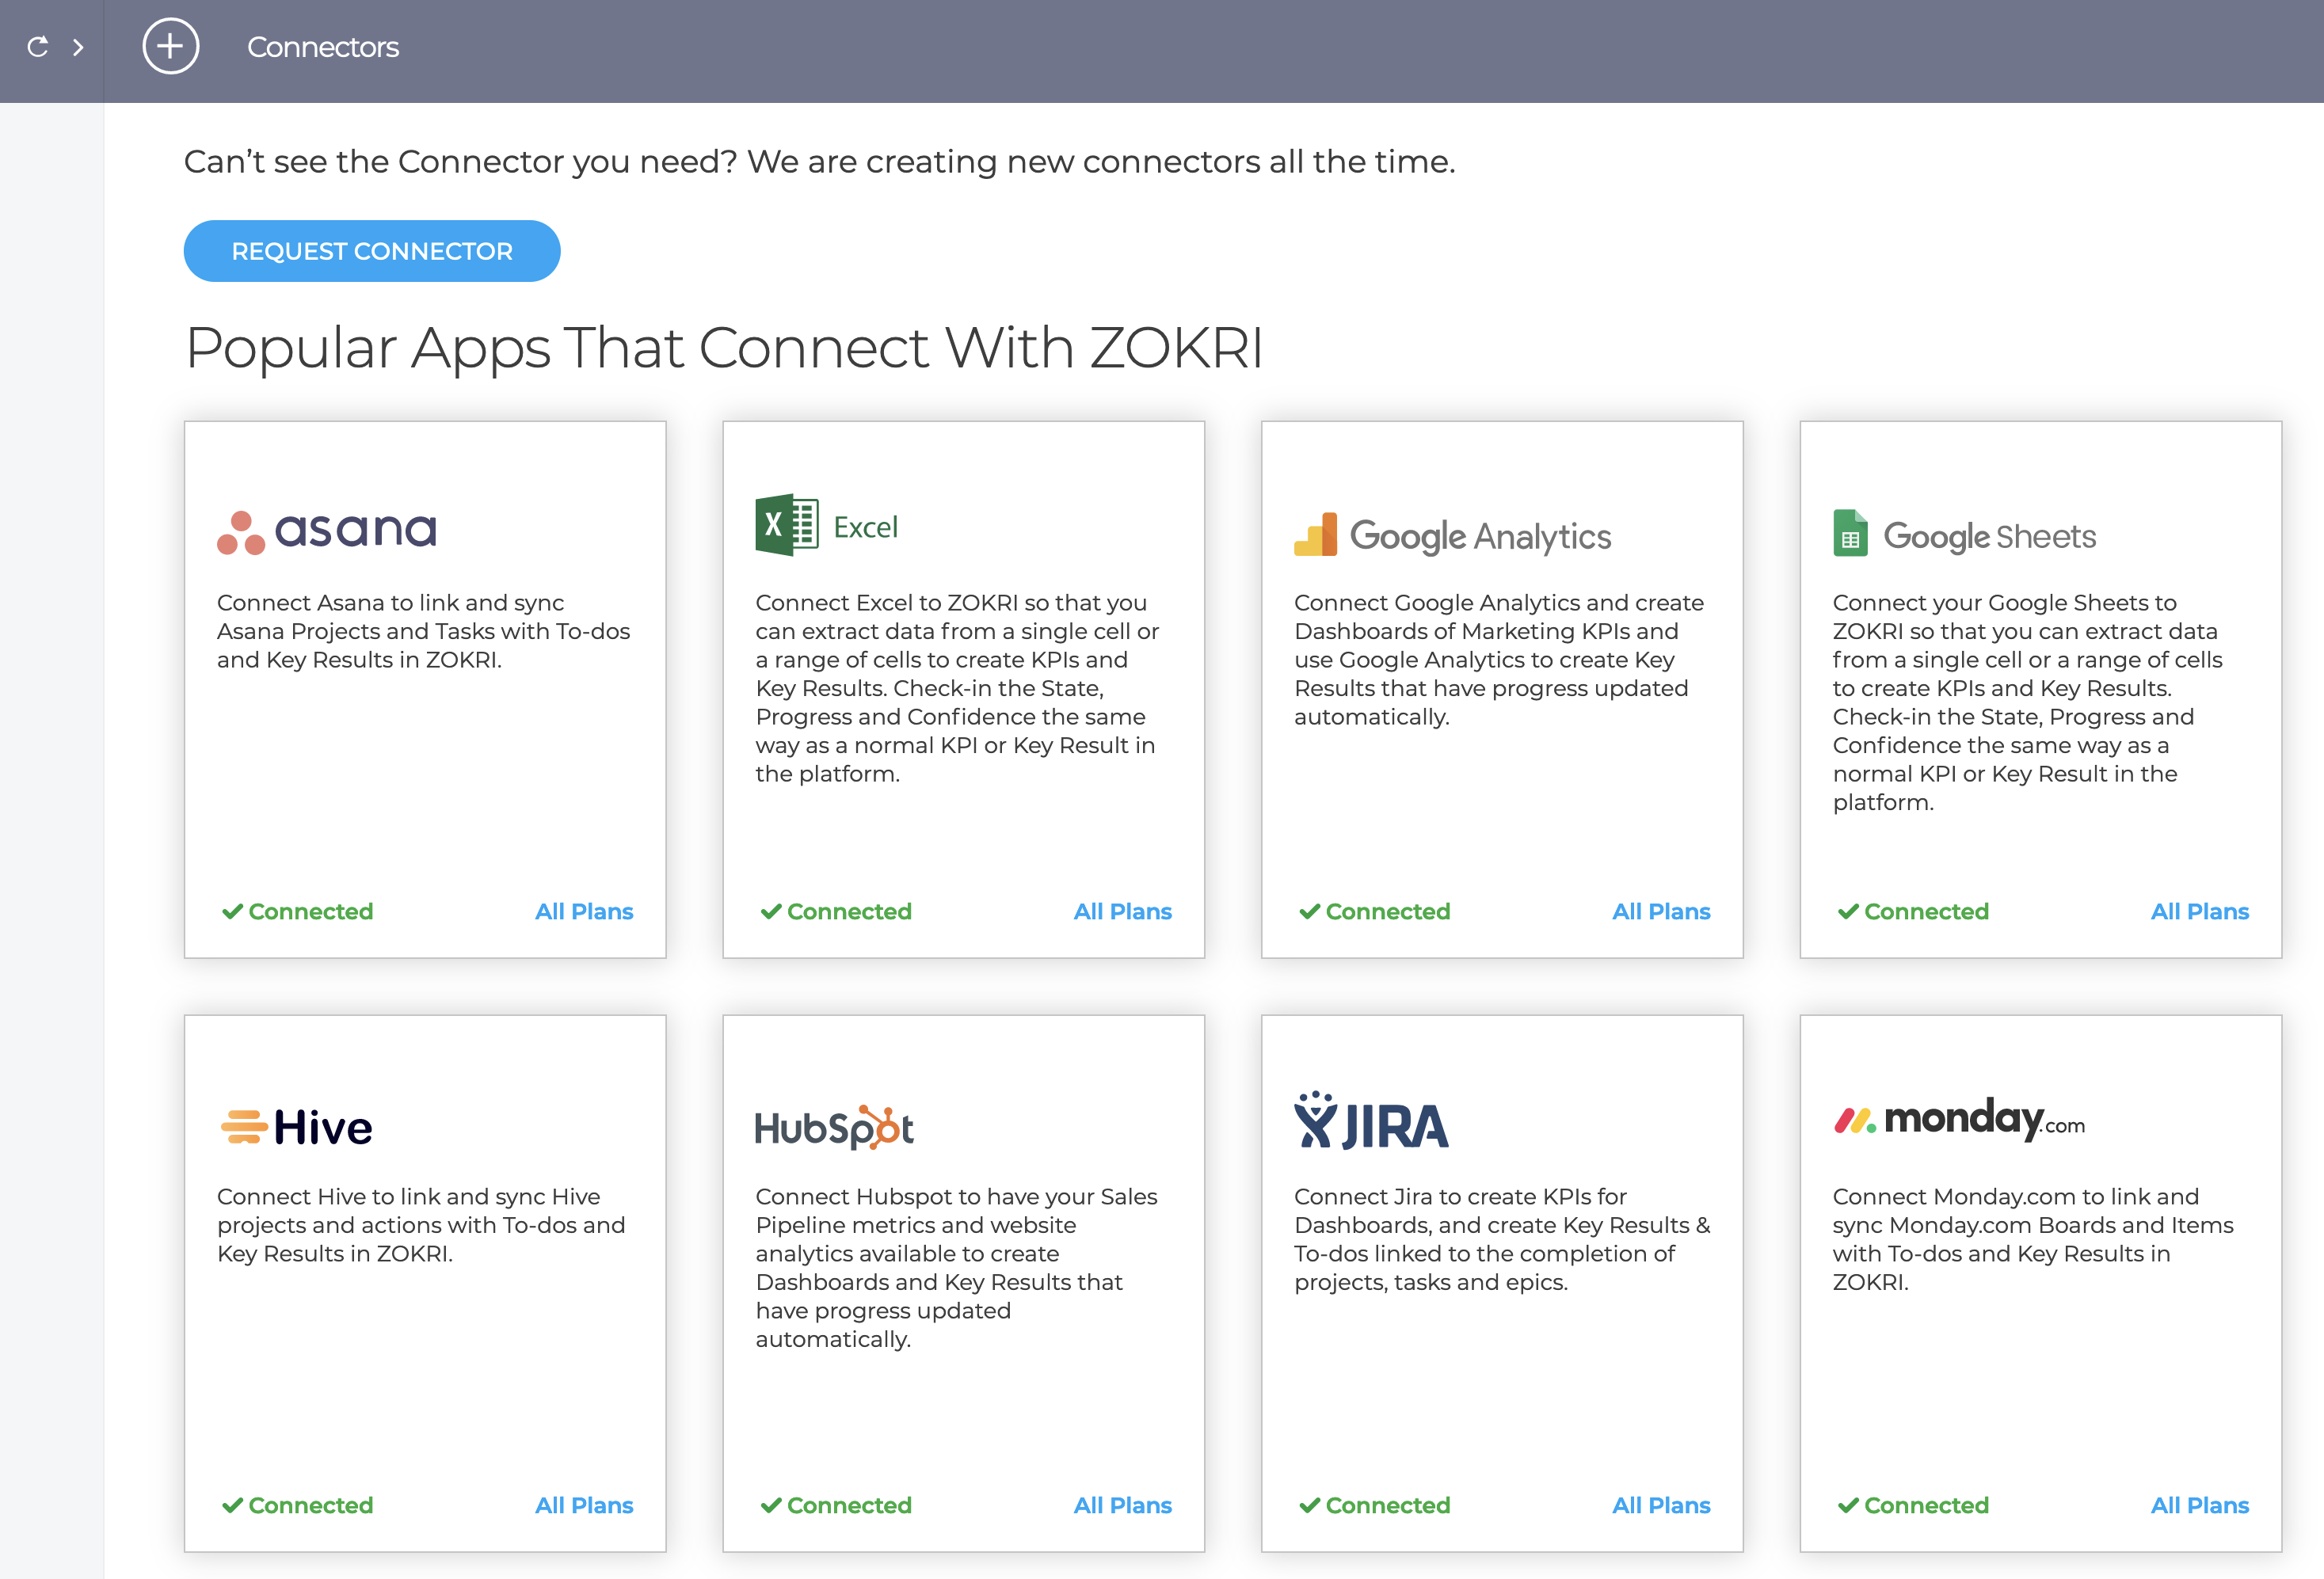Open All Plans link on Hive card
The image size is (2324, 1579).
[584, 1505]
